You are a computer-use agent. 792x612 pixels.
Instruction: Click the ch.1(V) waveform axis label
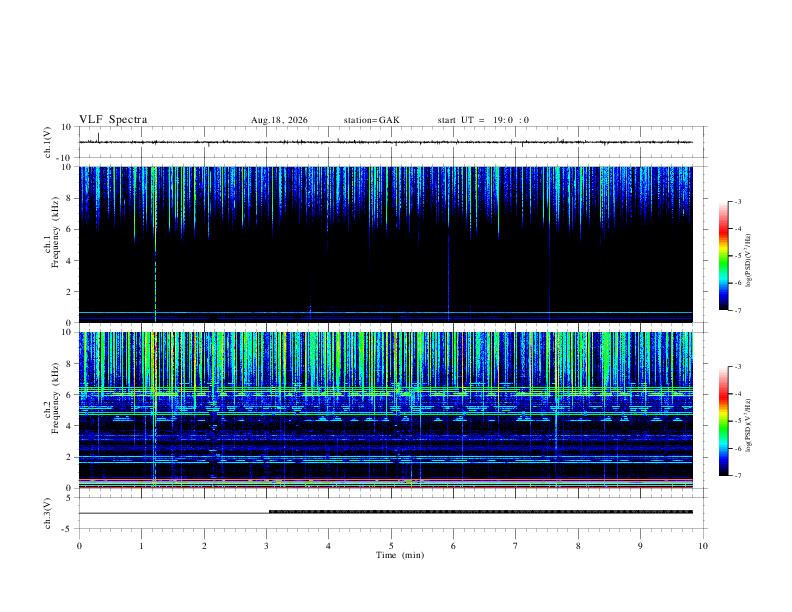point(47,142)
